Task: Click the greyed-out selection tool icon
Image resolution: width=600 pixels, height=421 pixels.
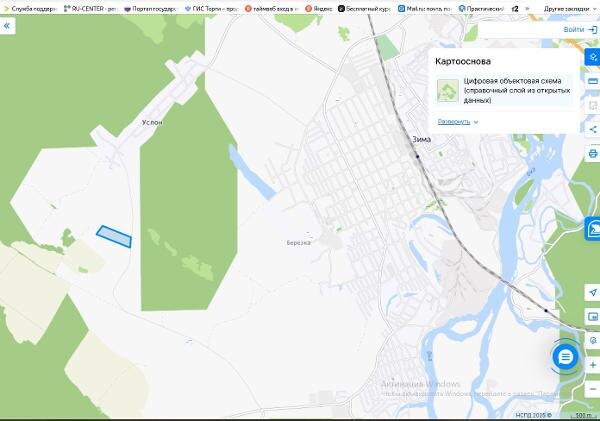Action: click(x=593, y=105)
